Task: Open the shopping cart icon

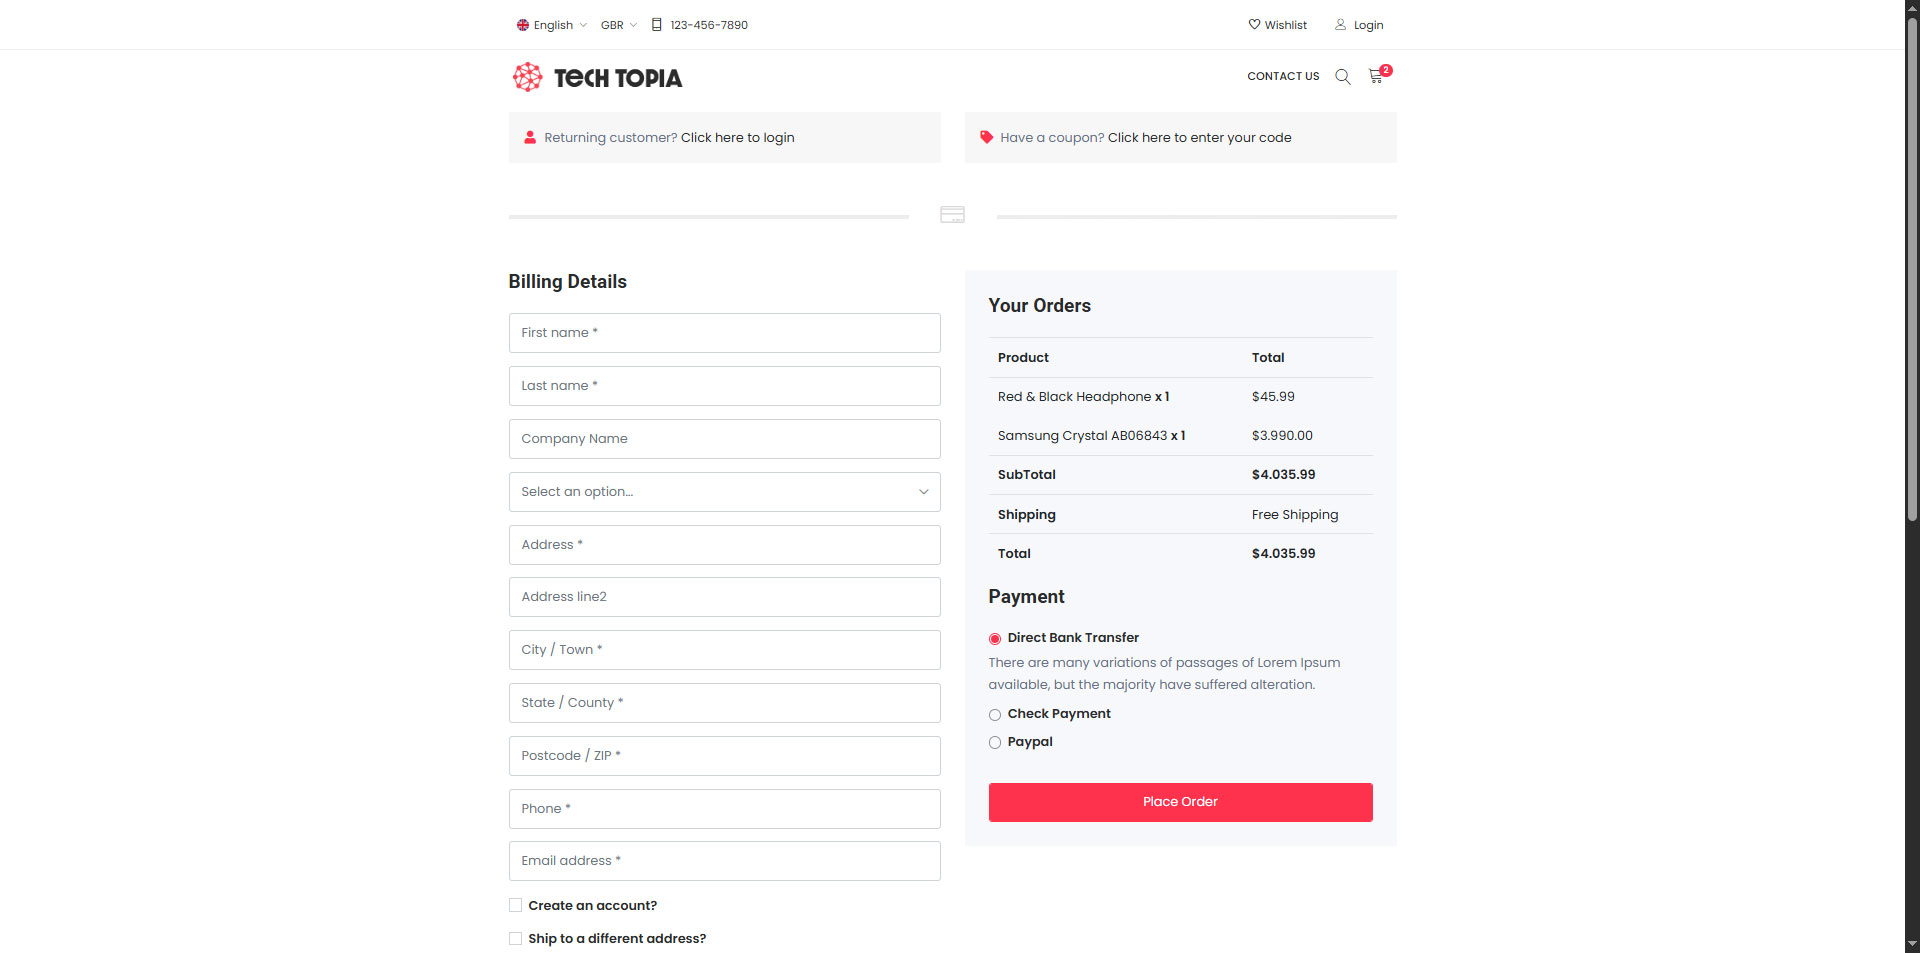Action: click(x=1376, y=77)
